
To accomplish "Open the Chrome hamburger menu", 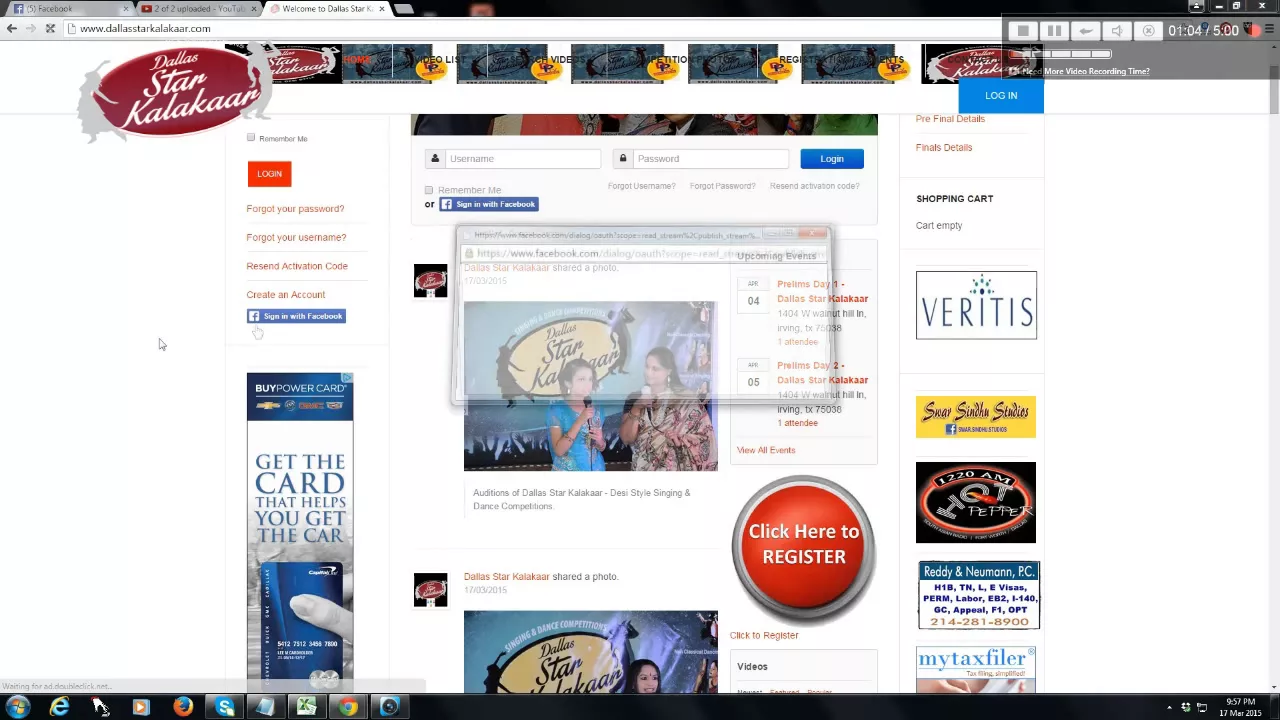I will 1268,28.
